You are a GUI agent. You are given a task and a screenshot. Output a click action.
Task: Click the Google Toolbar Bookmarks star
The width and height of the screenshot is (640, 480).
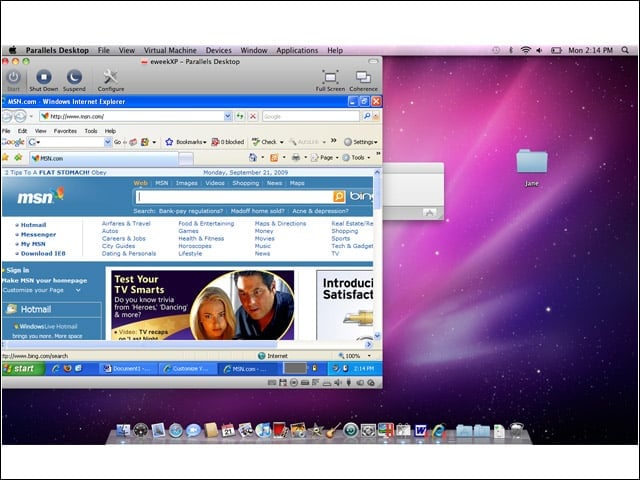(169, 142)
